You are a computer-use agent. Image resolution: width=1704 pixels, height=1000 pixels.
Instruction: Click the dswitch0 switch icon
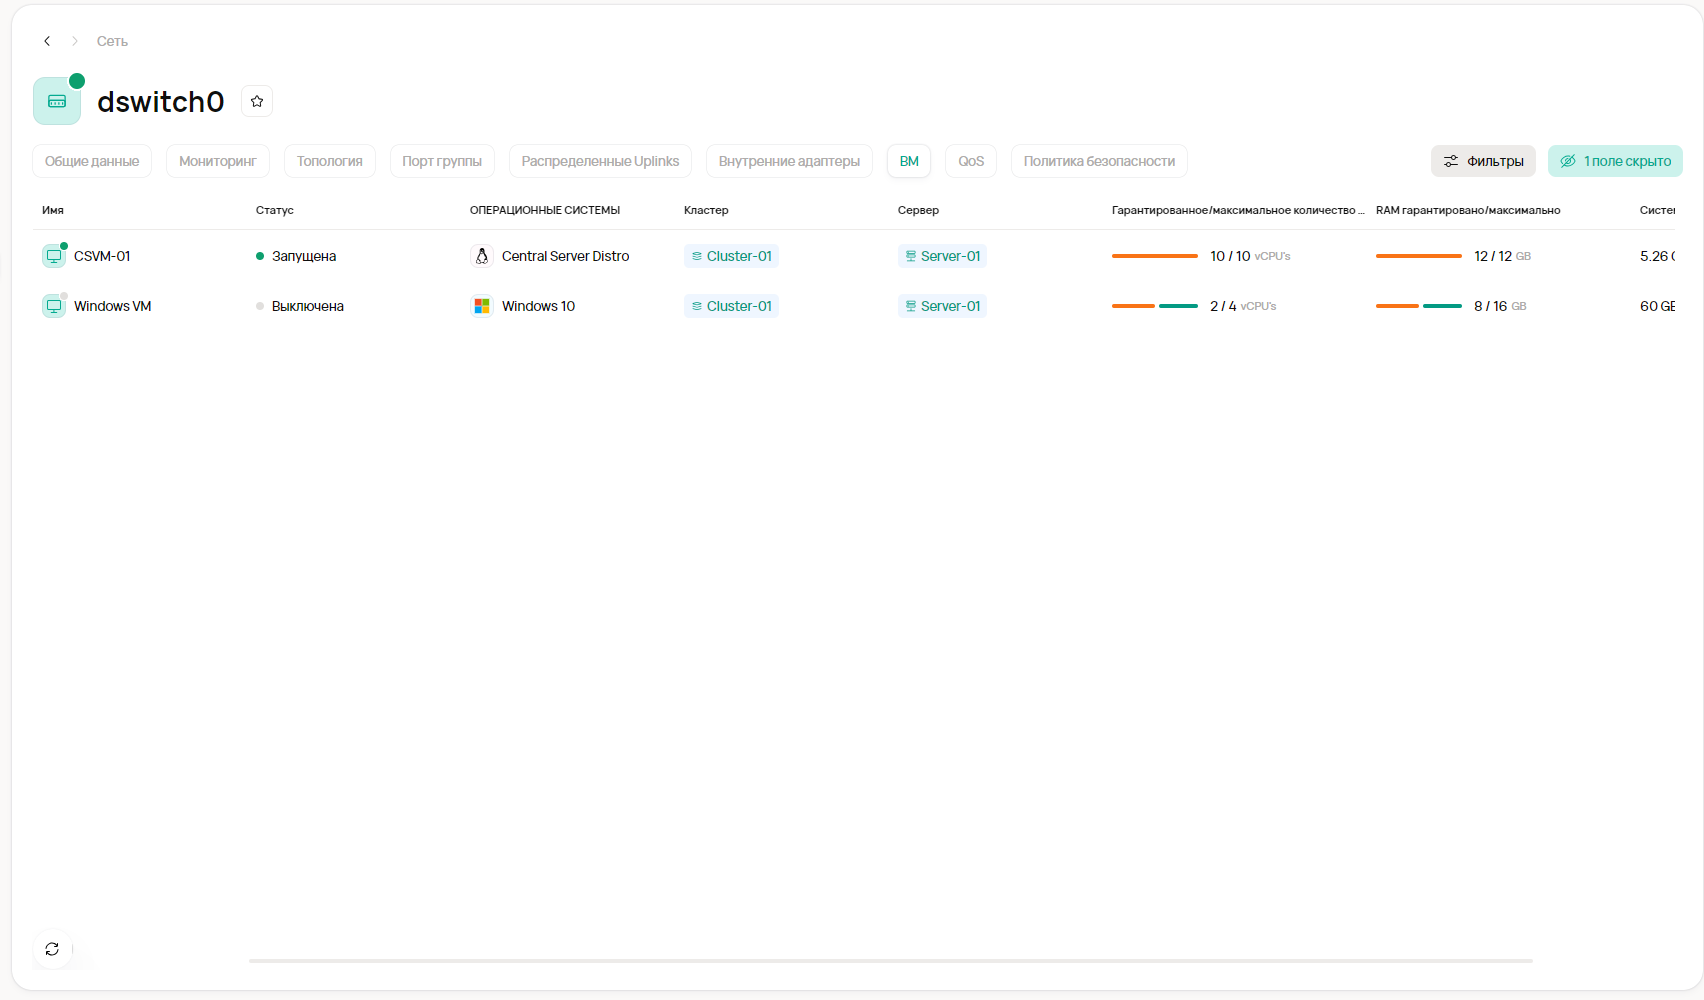57,101
